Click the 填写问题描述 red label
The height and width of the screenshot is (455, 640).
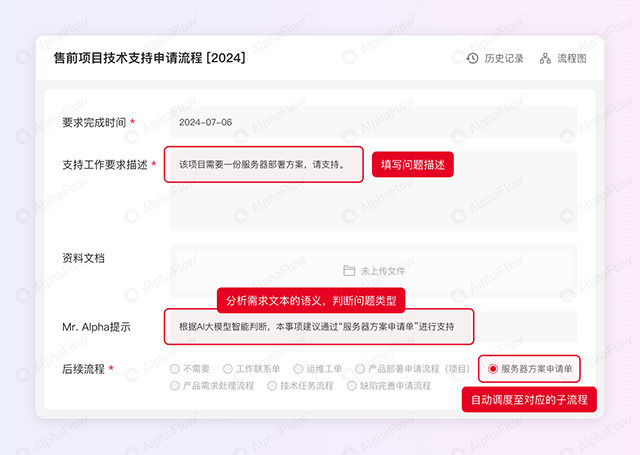[413, 165]
